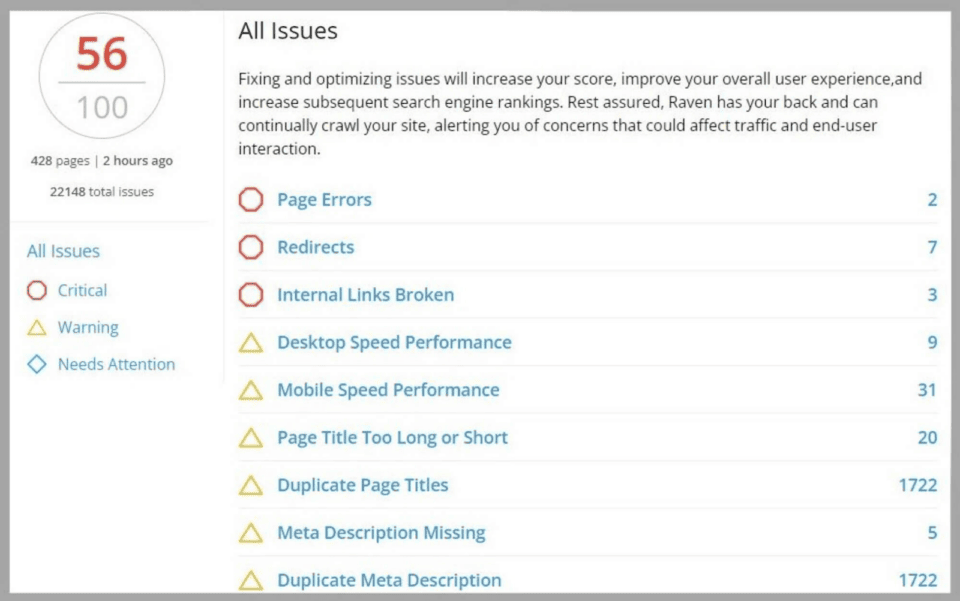Select All Issues in the sidebar
Image resolution: width=960 pixels, height=601 pixels.
(x=62, y=251)
